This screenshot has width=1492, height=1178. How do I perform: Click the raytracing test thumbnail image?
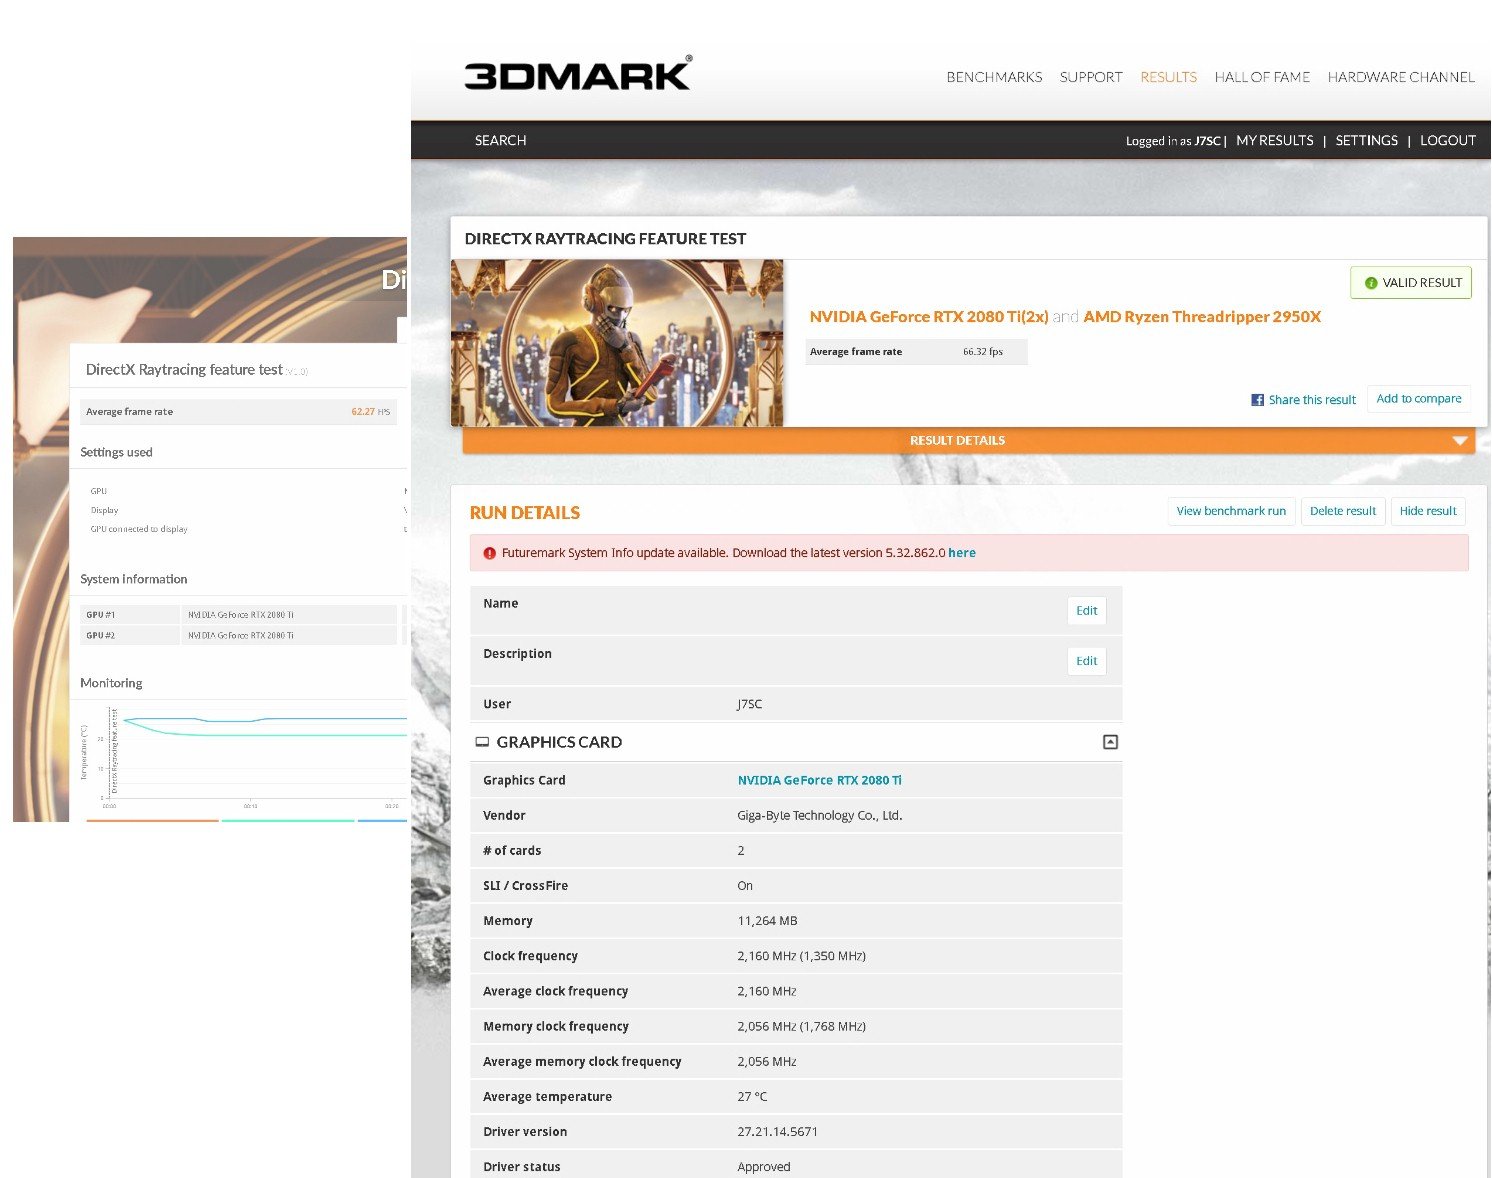[x=617, y=343]
